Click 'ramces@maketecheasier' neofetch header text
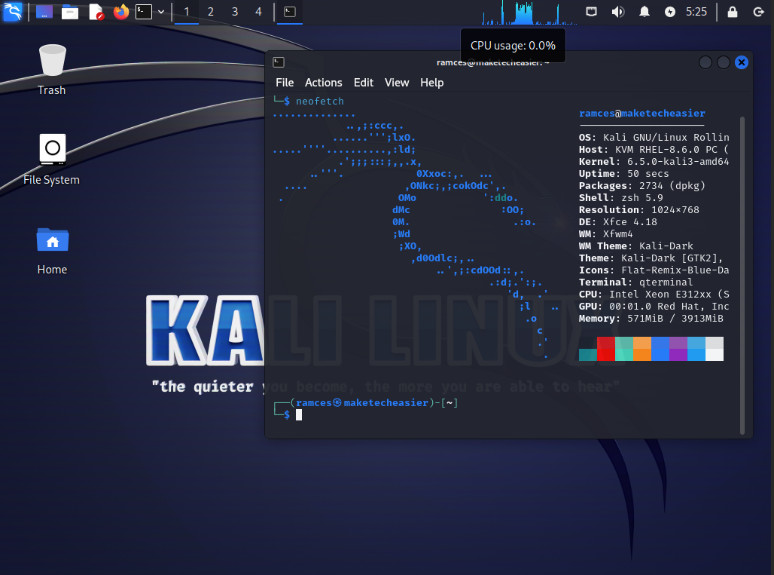The width and height of the screenshot is (774, 575). click(x=642, y=113)
